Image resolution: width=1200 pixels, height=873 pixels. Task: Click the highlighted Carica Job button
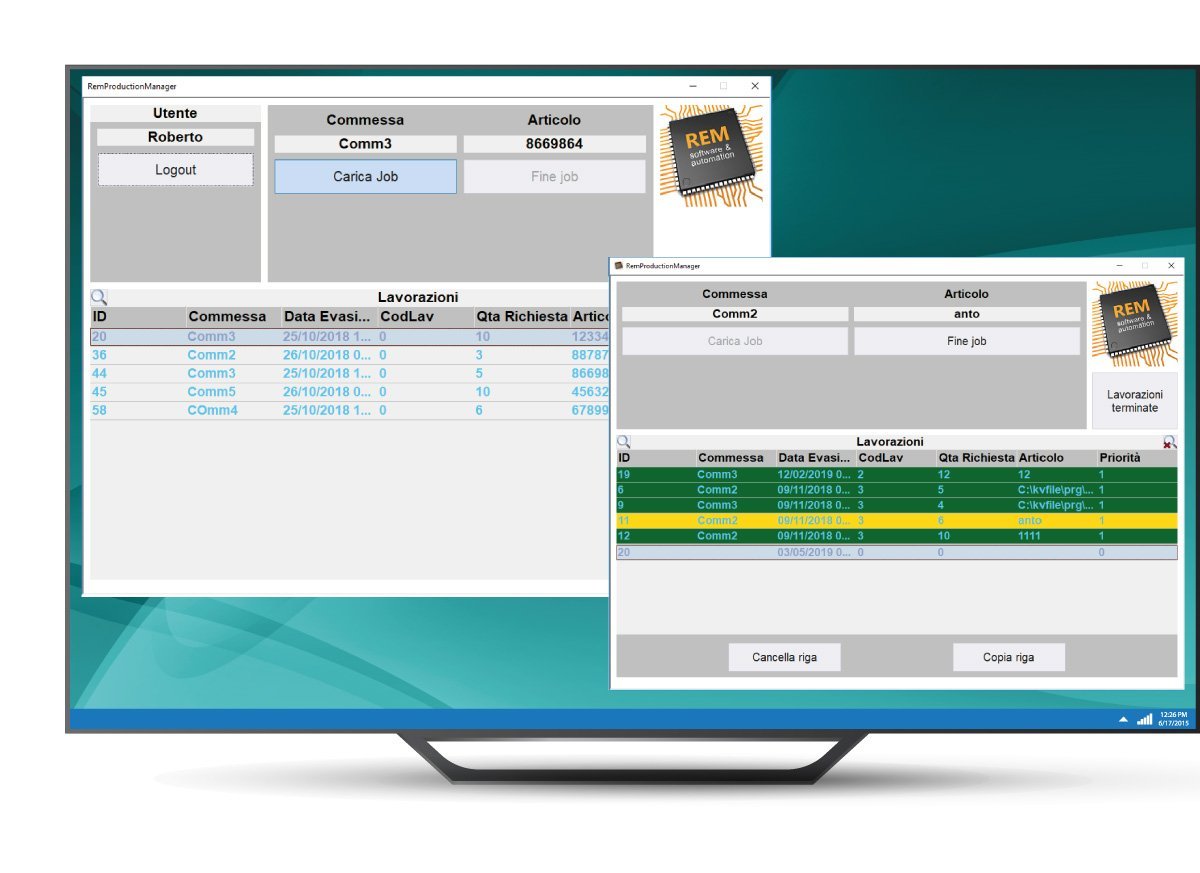click(x=365, y=177)
